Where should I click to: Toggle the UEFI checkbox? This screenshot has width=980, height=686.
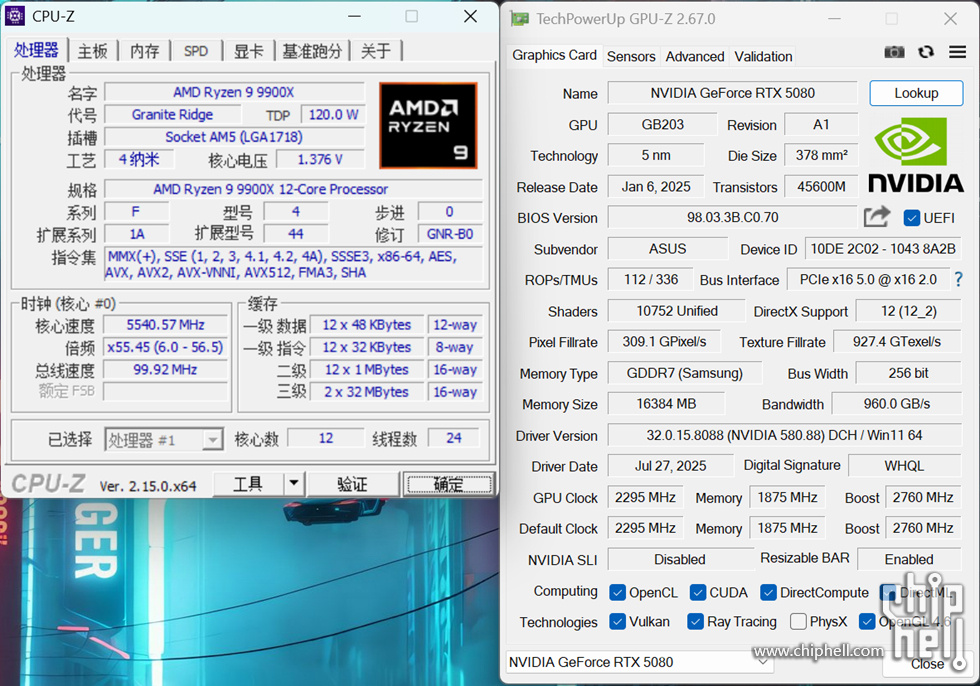coord(911,218)
